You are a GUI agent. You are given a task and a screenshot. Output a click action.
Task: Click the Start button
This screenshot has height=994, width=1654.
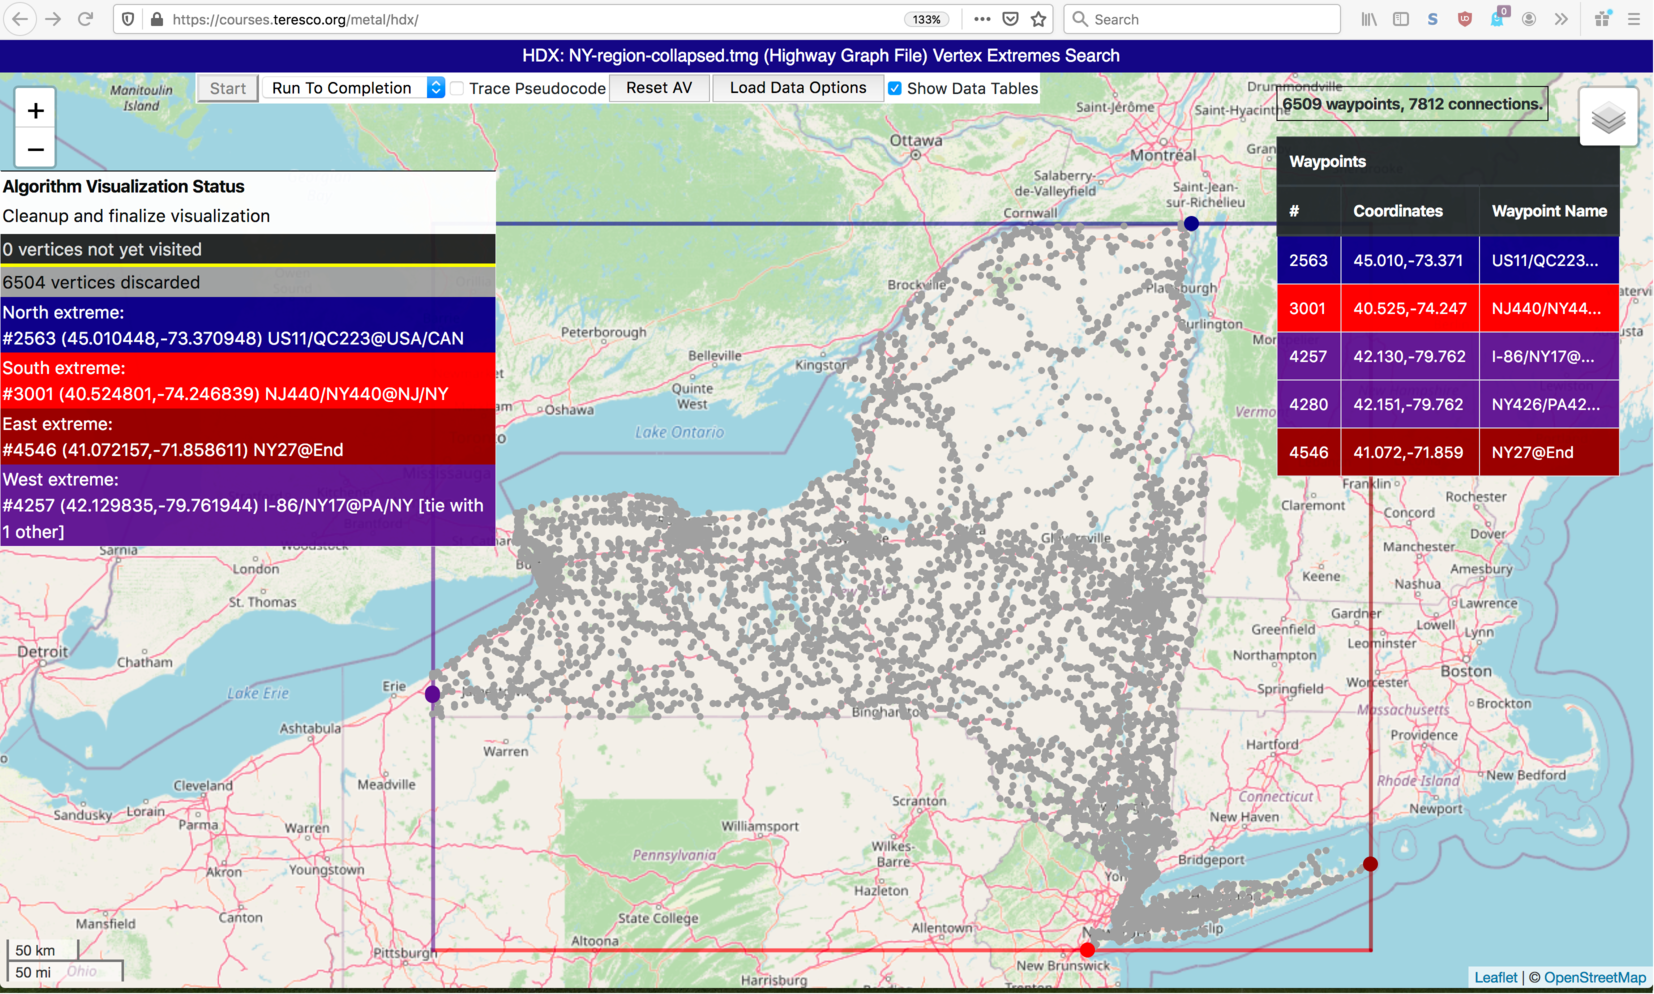[228, 88]
